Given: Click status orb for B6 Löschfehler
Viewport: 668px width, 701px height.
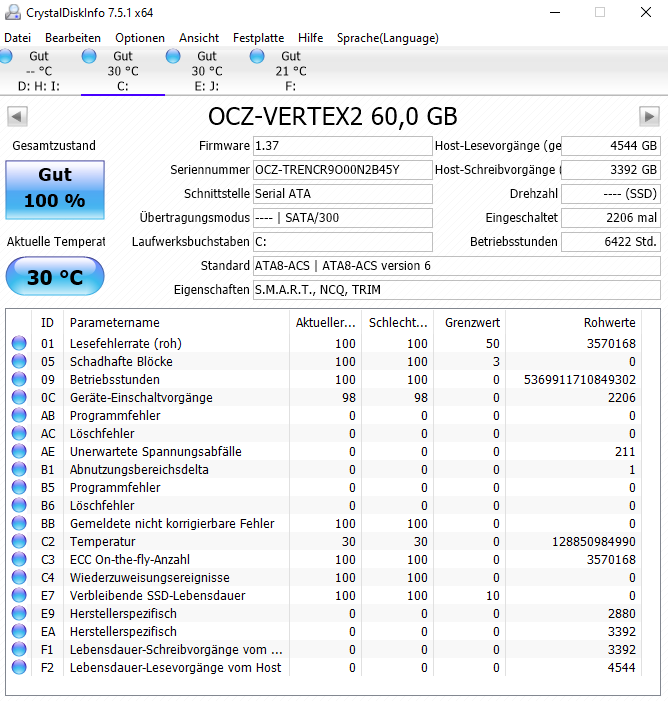Looking at the screenshot, I should tap(19, 505).
